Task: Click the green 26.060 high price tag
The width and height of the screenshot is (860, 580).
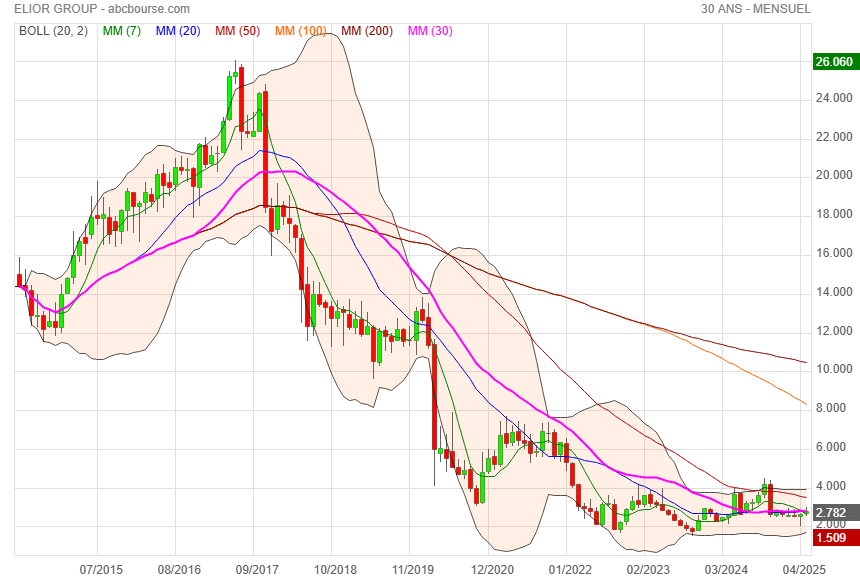Action: (834, 61)
